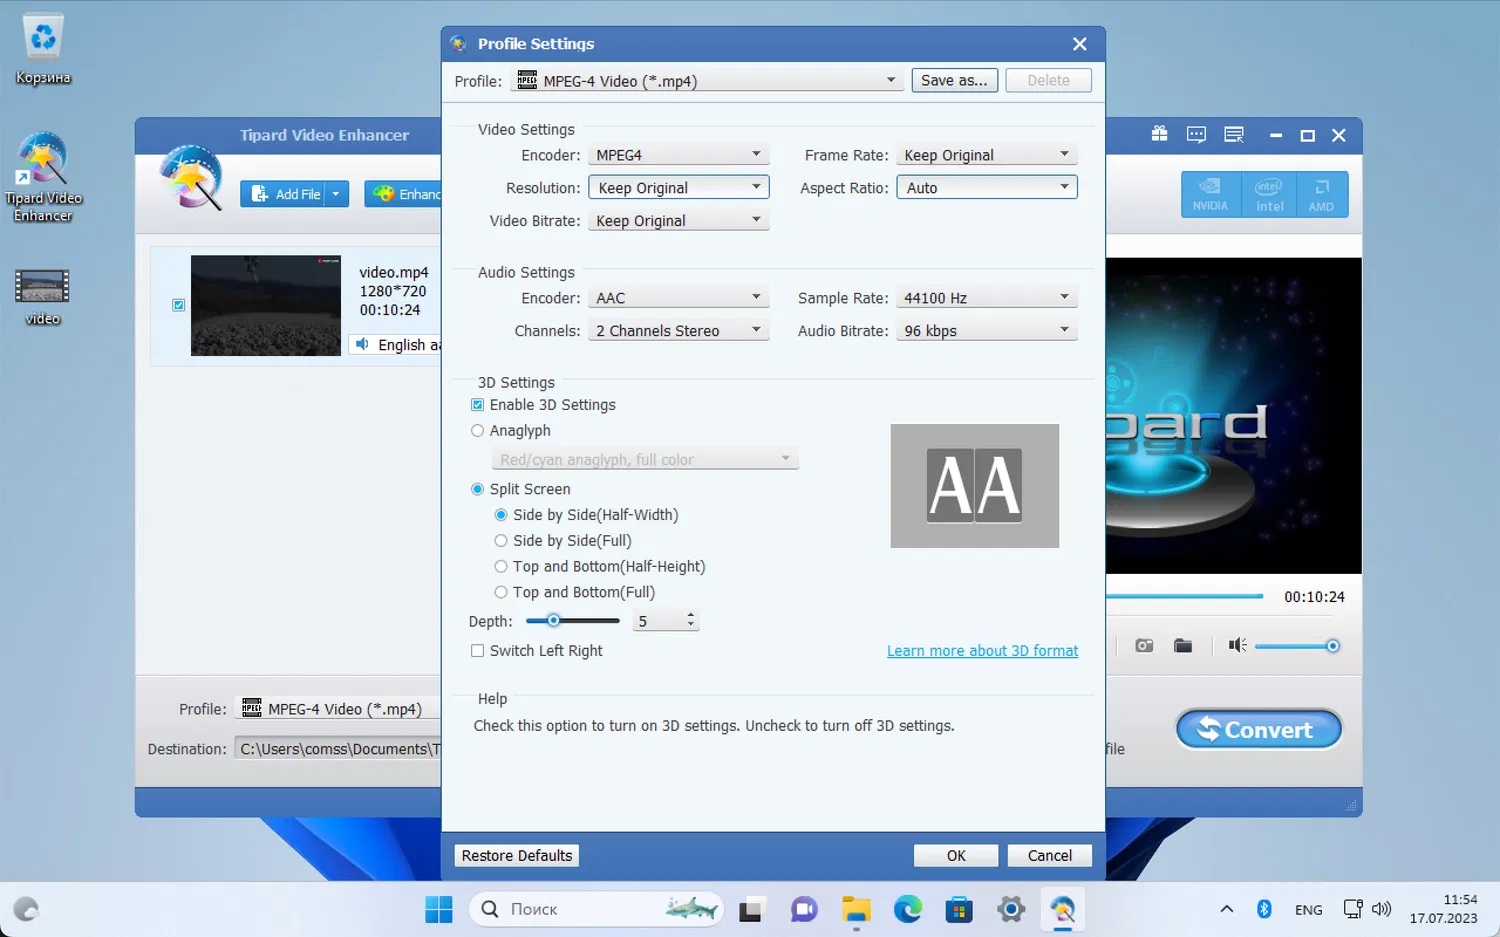Image resolution: width=1500 pixels, height=937 pixels.
Task: Select the Split Screen radio button
Action: coord(478,489)
